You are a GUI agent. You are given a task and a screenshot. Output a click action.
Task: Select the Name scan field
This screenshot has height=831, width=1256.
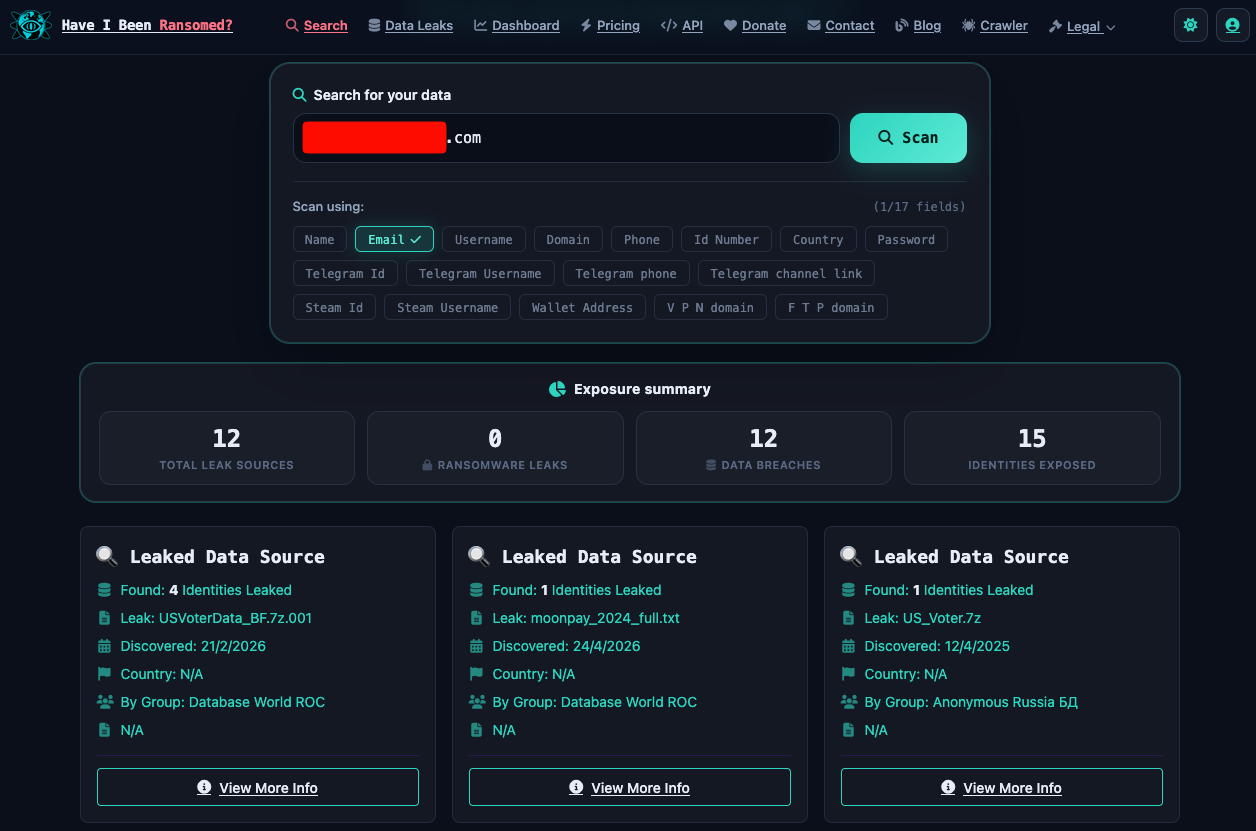320,239
